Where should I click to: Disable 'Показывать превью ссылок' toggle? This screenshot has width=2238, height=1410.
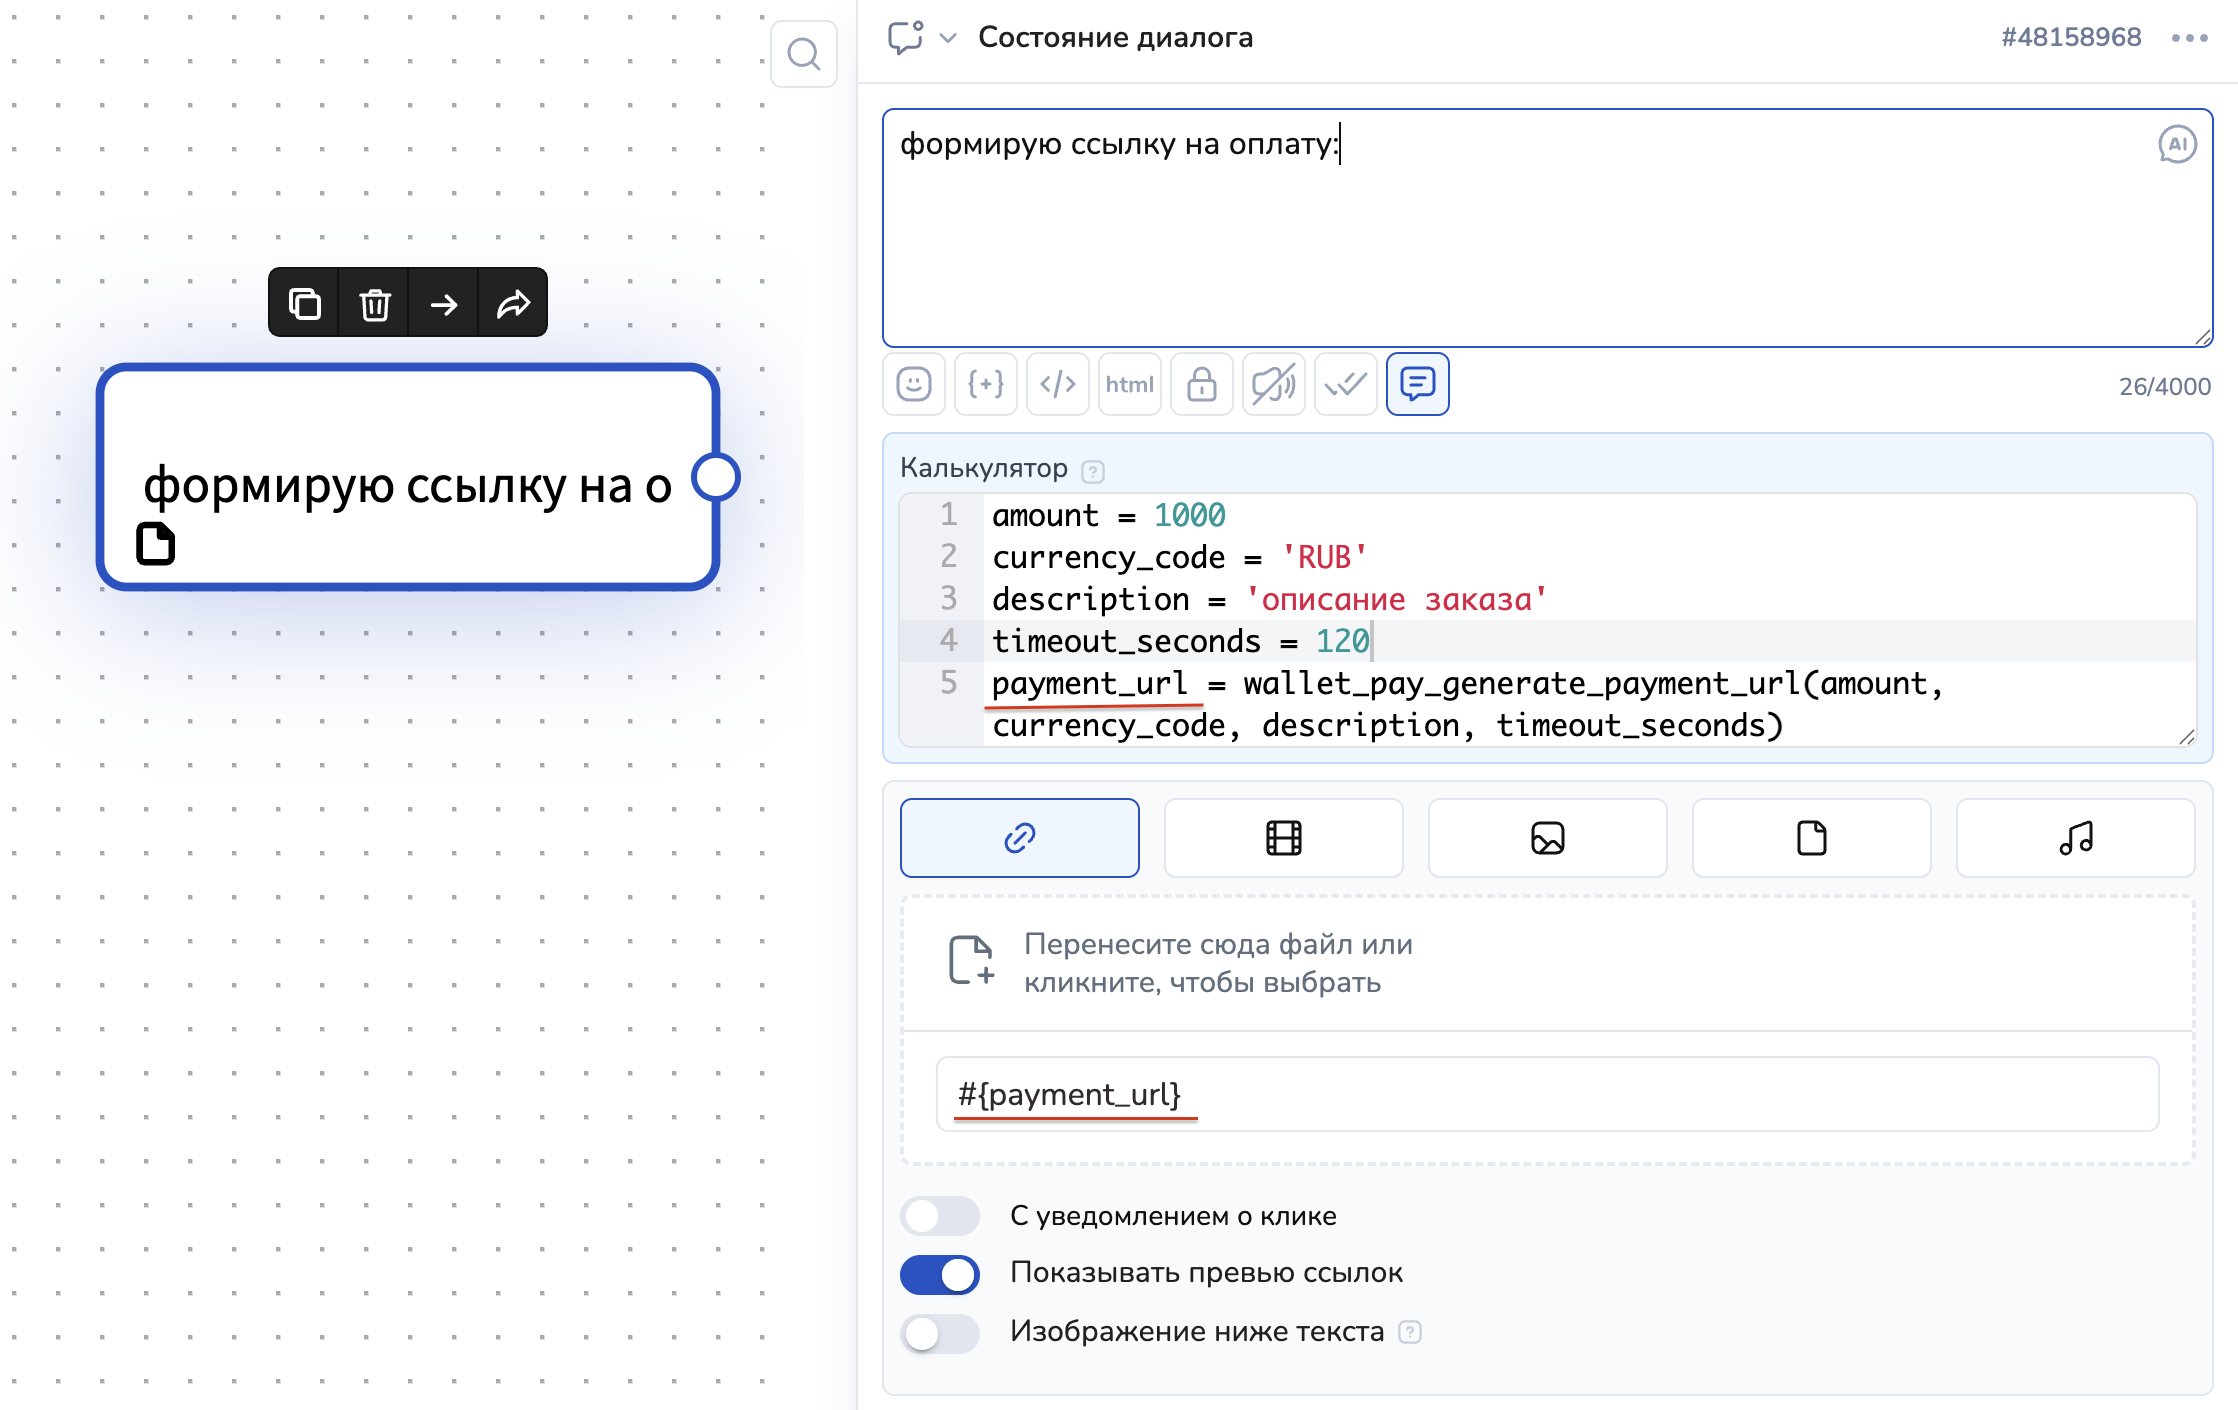(x=939, y=1274)
